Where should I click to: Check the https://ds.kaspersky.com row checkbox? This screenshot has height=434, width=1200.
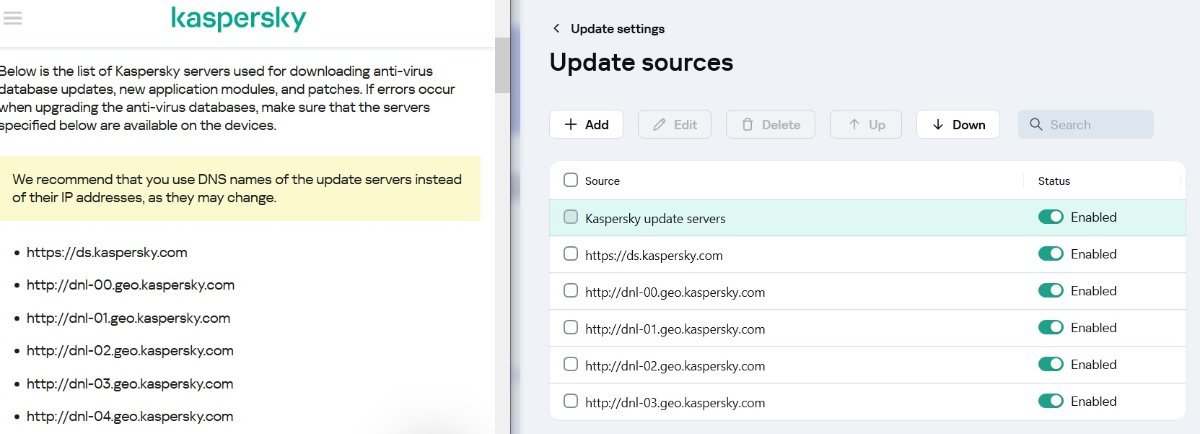[571, 254]
